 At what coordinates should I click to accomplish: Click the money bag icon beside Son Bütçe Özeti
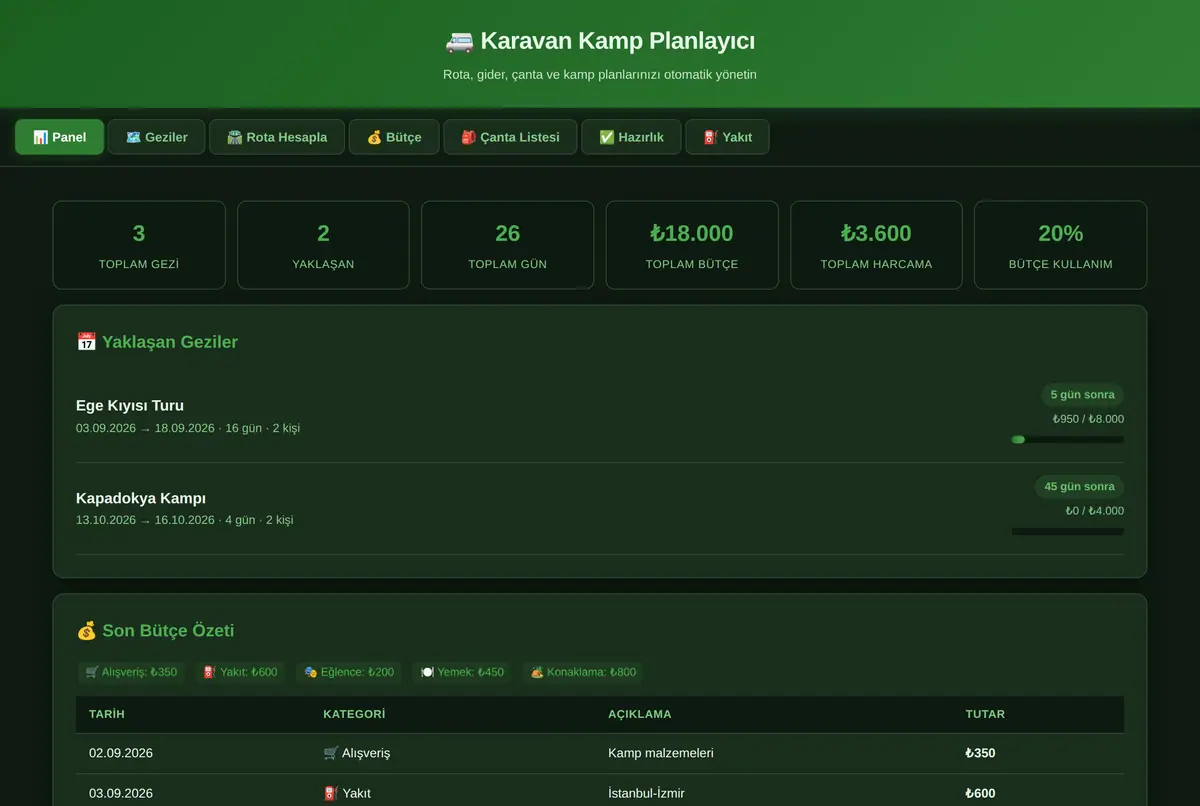point(86,631)
